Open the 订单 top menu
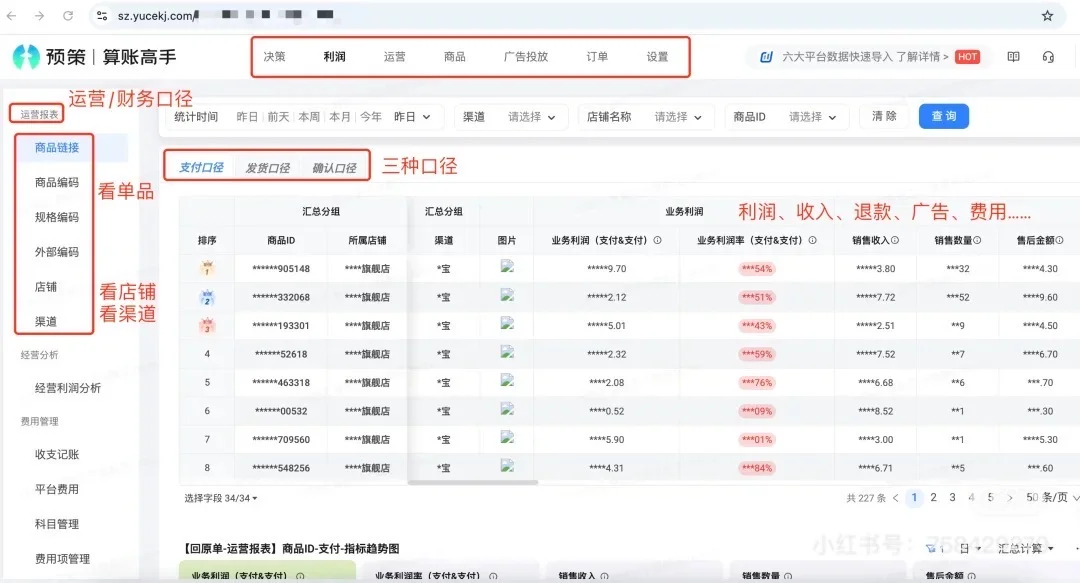This screenshot has height=583, width=1080. coord(596,57)
